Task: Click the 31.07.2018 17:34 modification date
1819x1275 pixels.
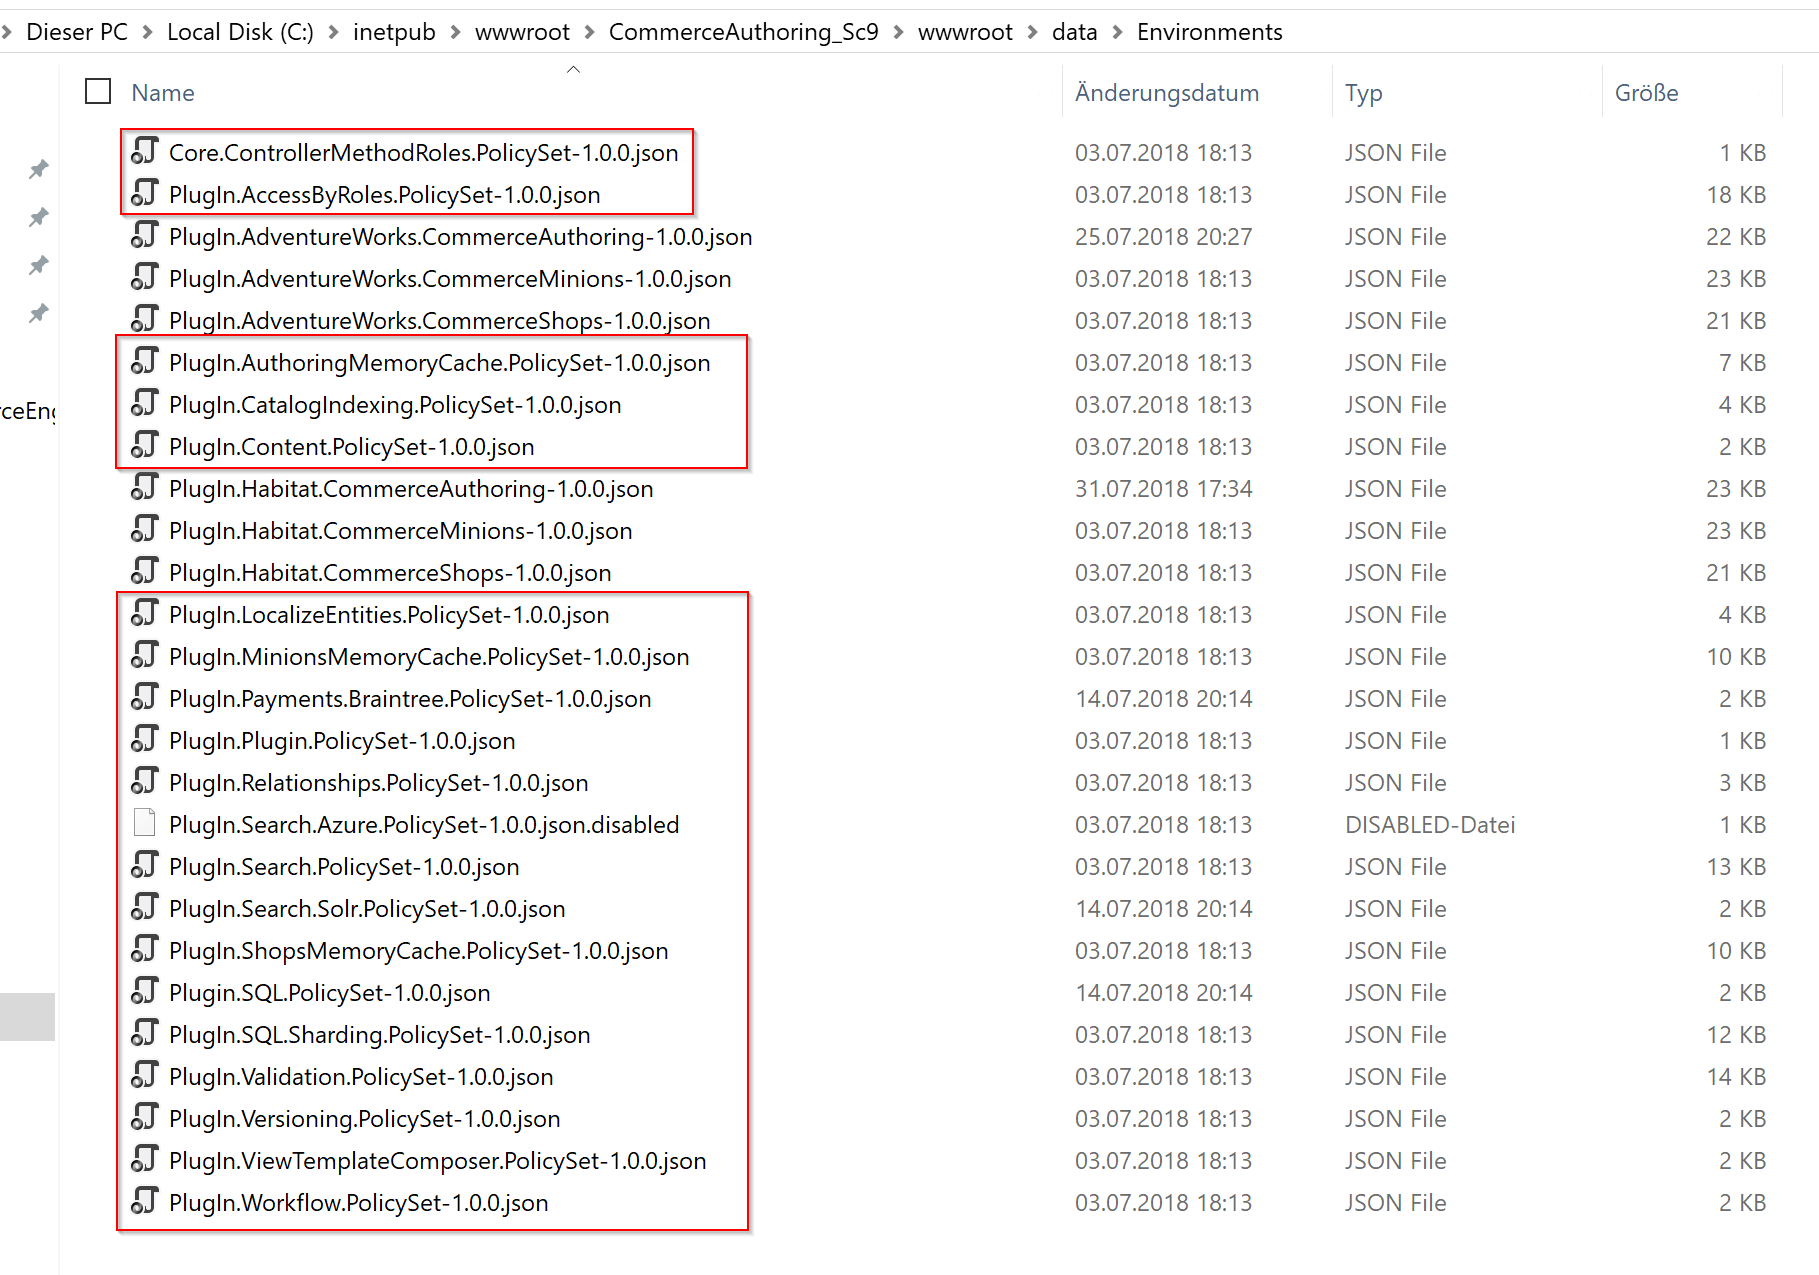Action: (x=1164, y=489)
